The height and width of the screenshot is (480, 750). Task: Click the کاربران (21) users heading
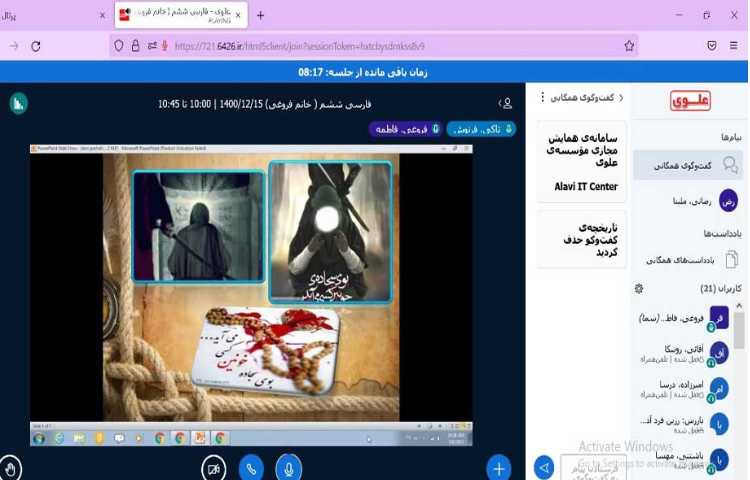coord(721,289)
